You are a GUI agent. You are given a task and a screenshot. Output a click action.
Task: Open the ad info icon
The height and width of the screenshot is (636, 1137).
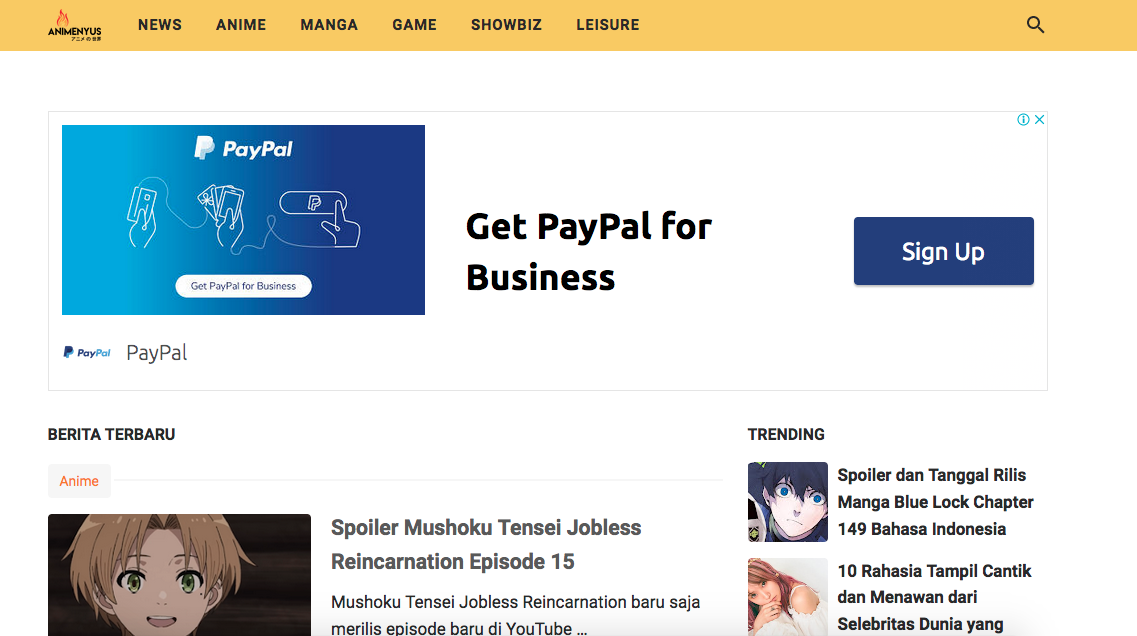[1023, 120]
